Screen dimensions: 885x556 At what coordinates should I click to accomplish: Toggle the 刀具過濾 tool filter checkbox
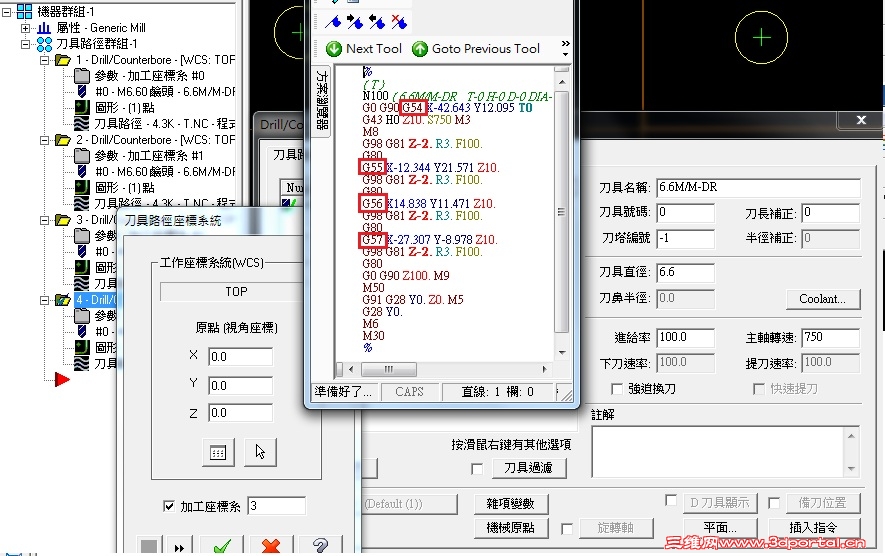477,469
